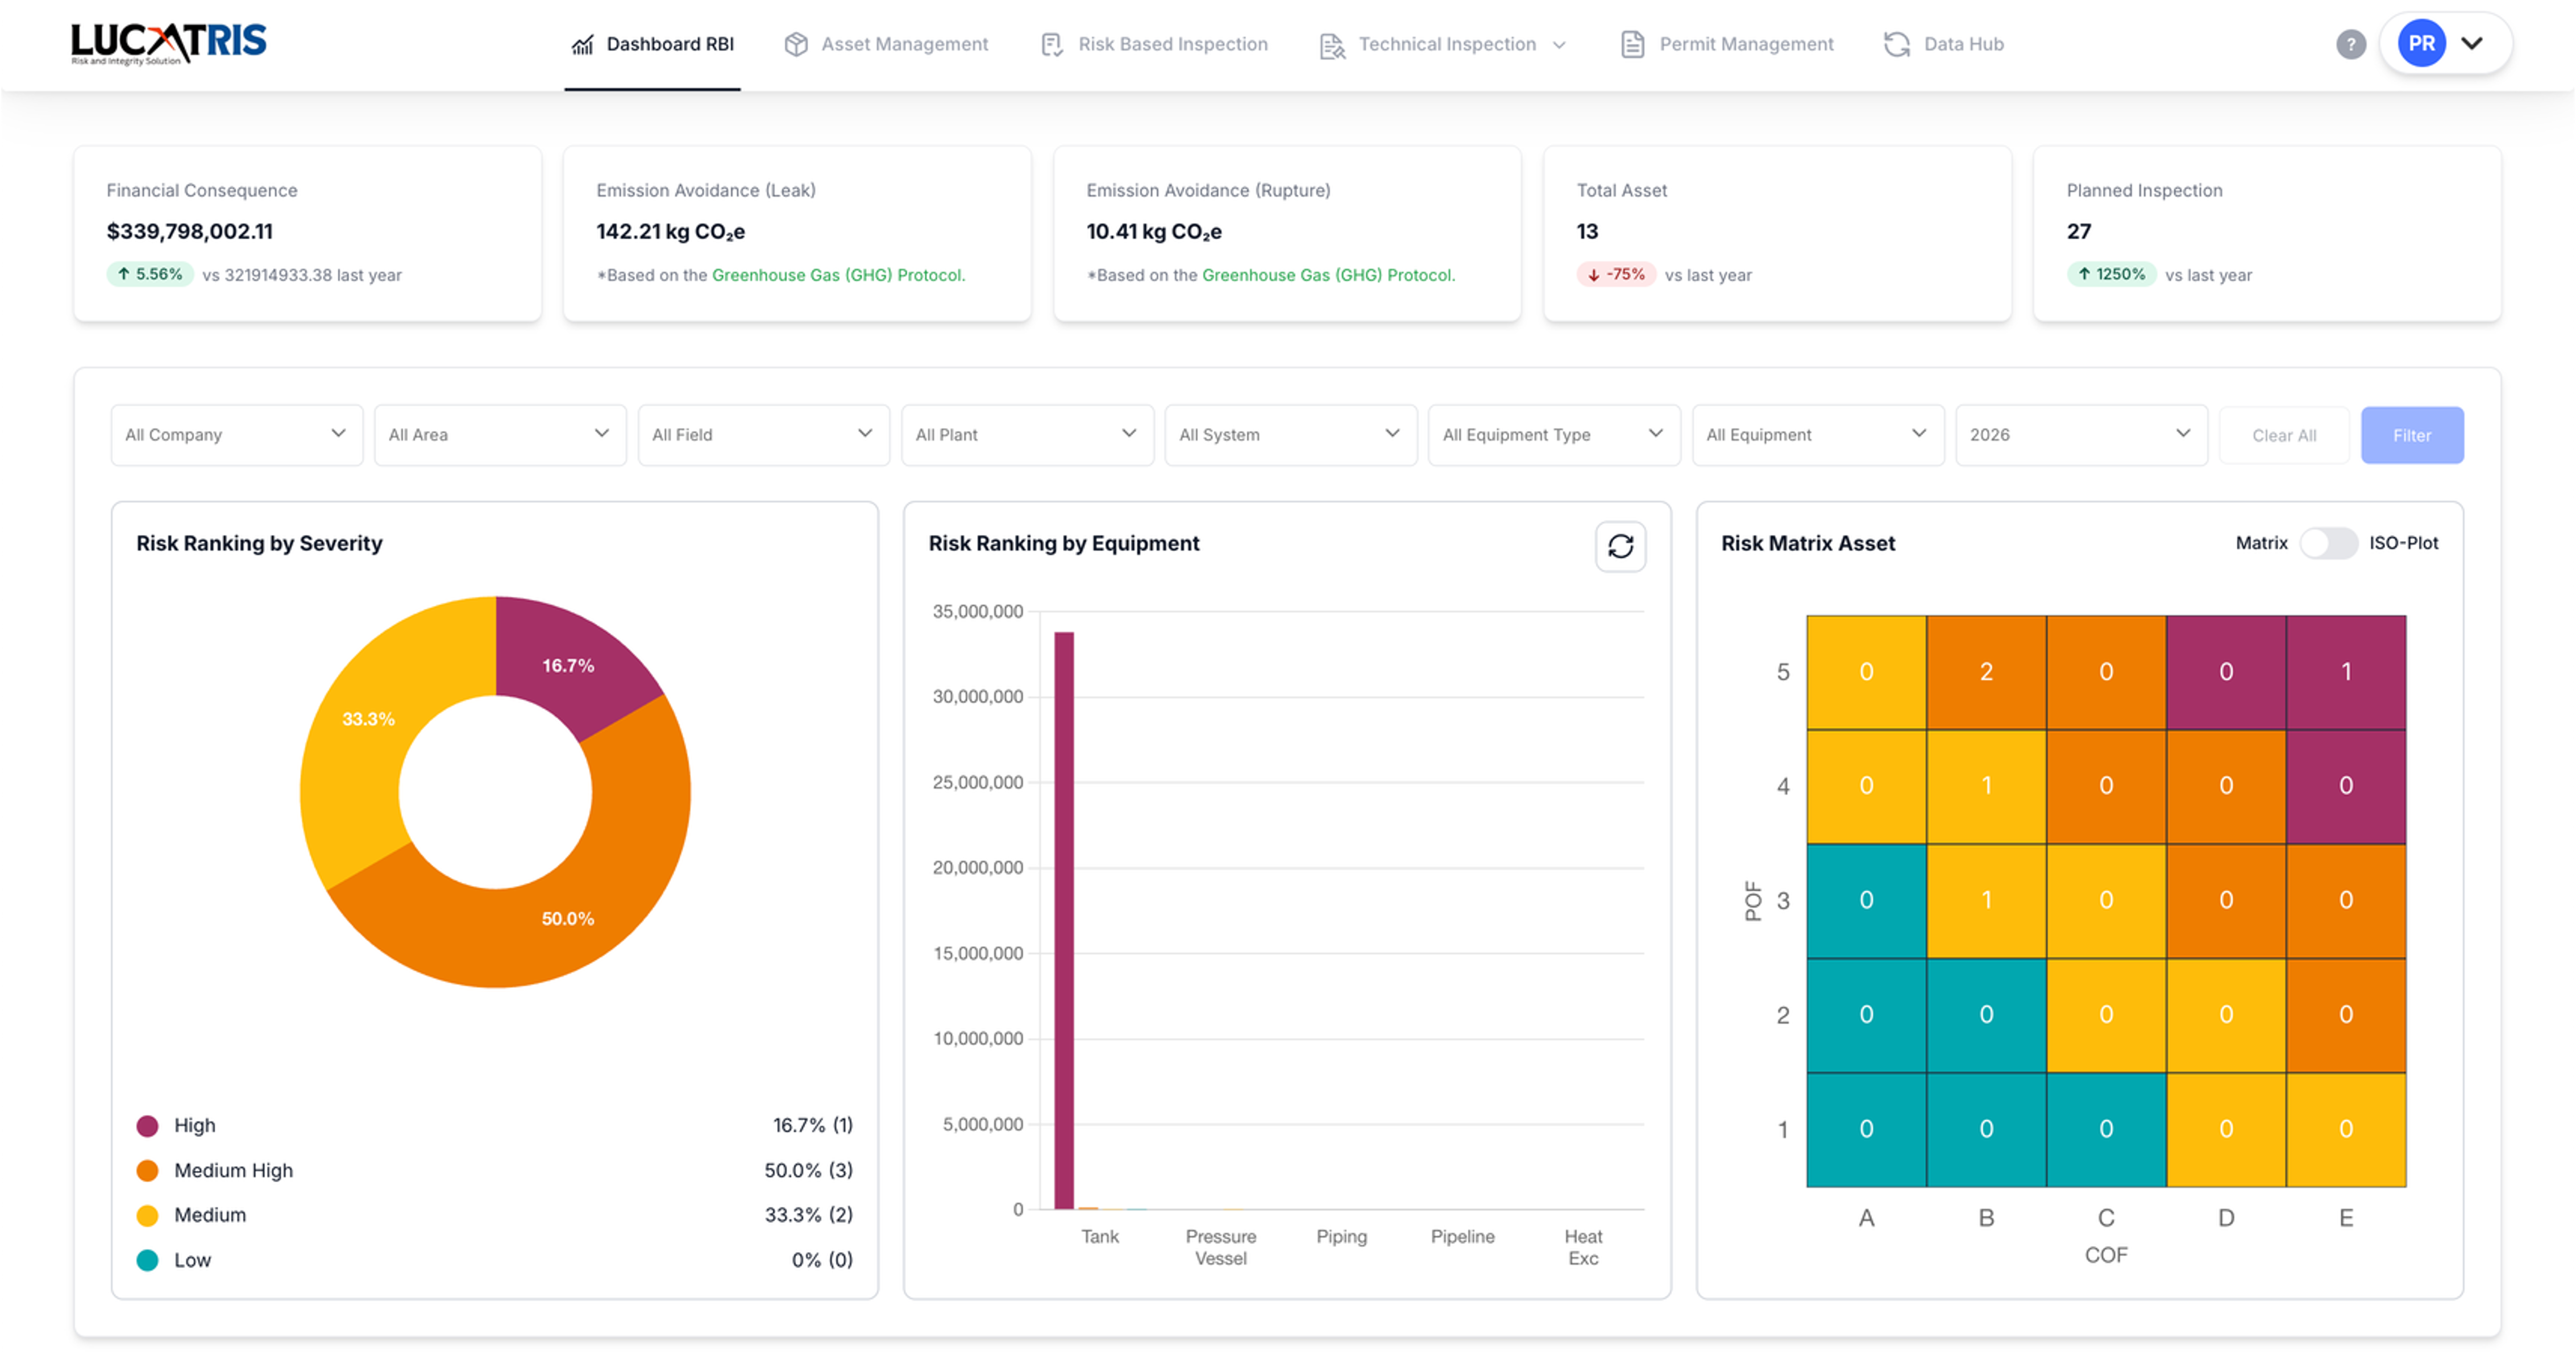Image resolution: width=2576 pixels, height=1359 pixels.
Task: Open the All Company dropdown
Action: pyautogui.click(x=236, y=435)
